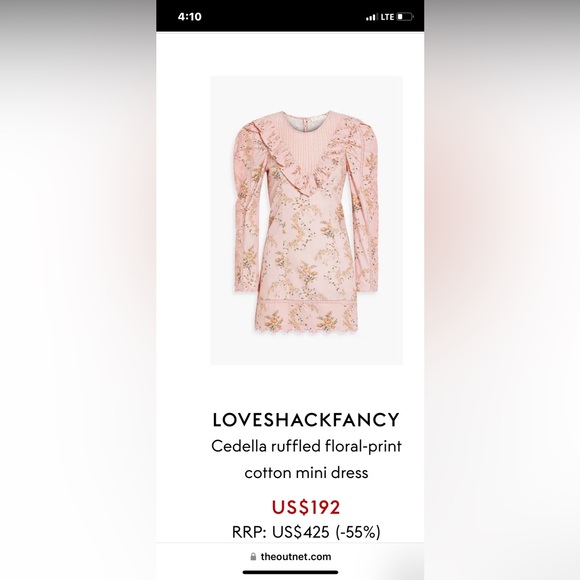Tap the pink floral dress product image
Screen dimensions: 580x580
(306, 220)
